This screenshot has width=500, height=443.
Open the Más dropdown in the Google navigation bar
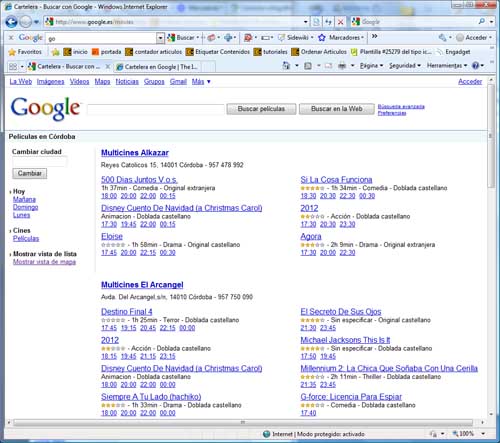(201, 81)
